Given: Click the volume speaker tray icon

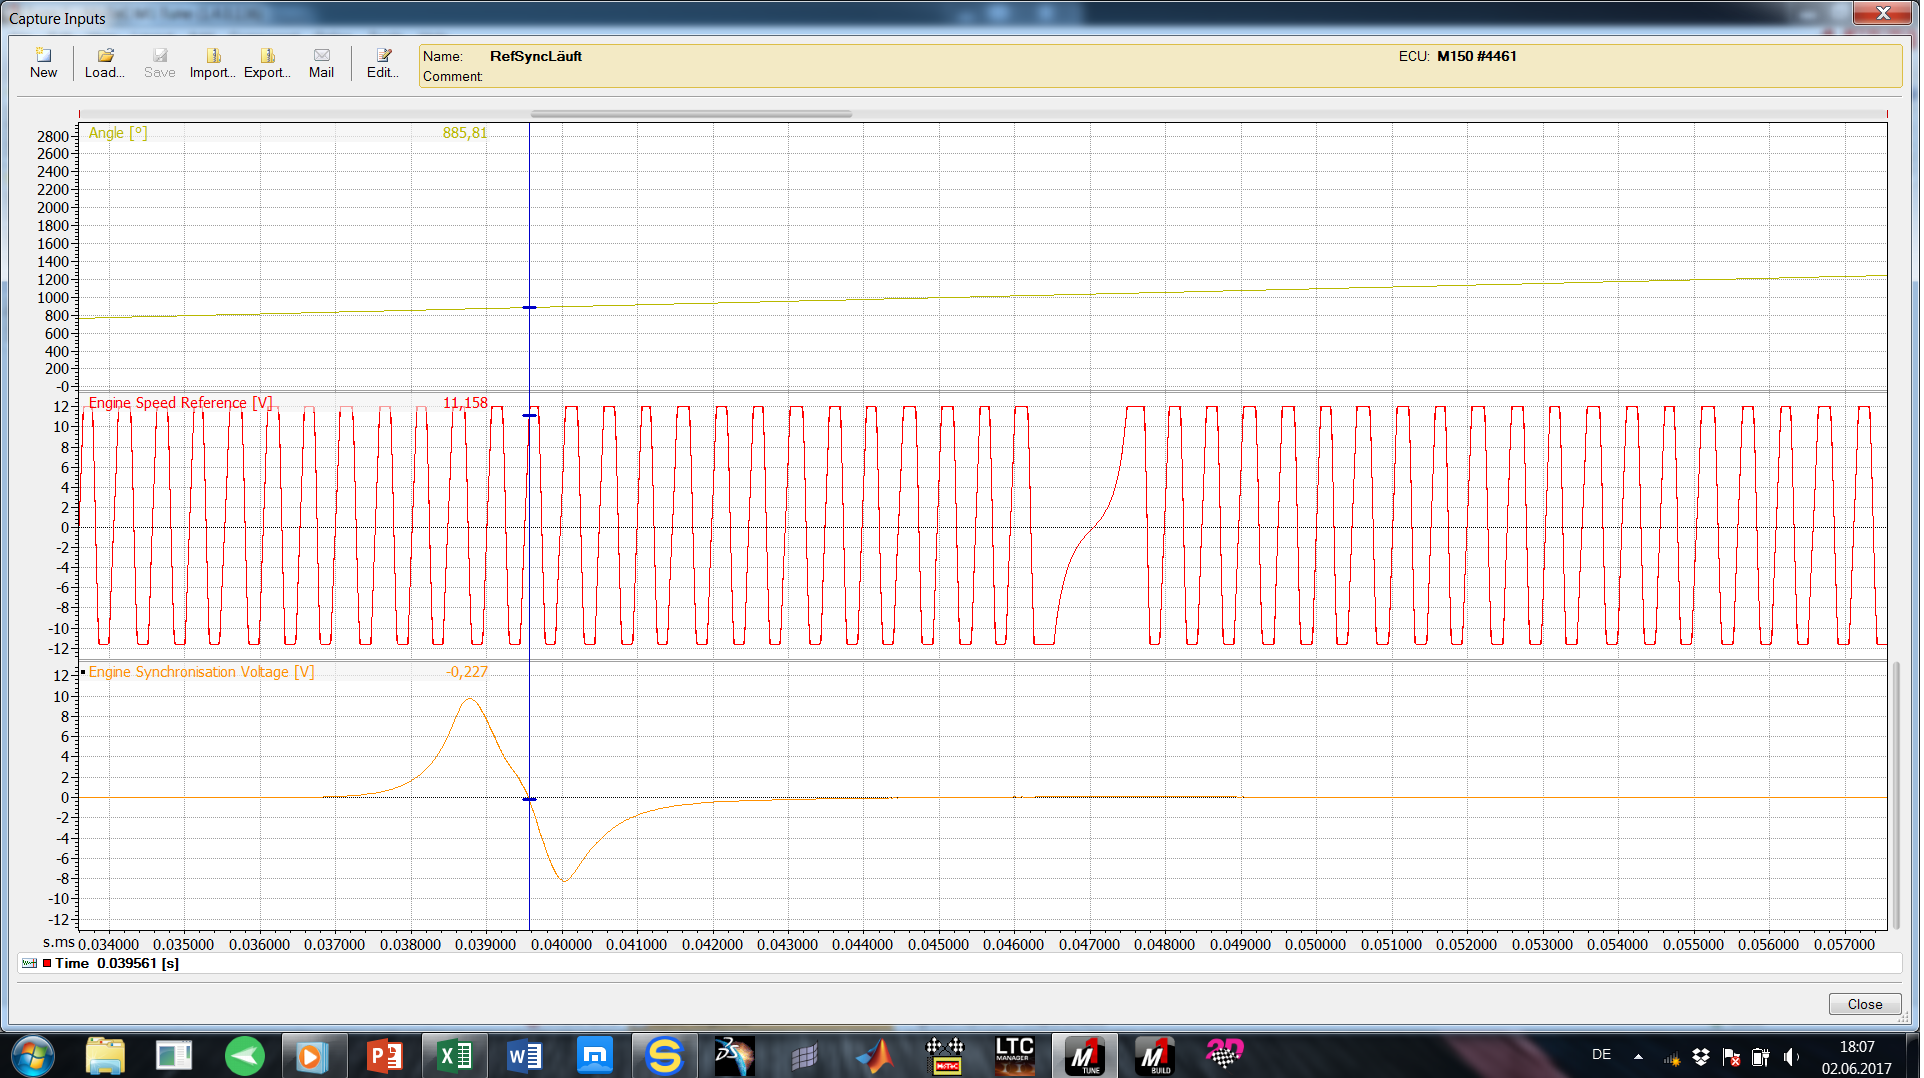Looking at the screenshot, I should coord(1793,1057).
